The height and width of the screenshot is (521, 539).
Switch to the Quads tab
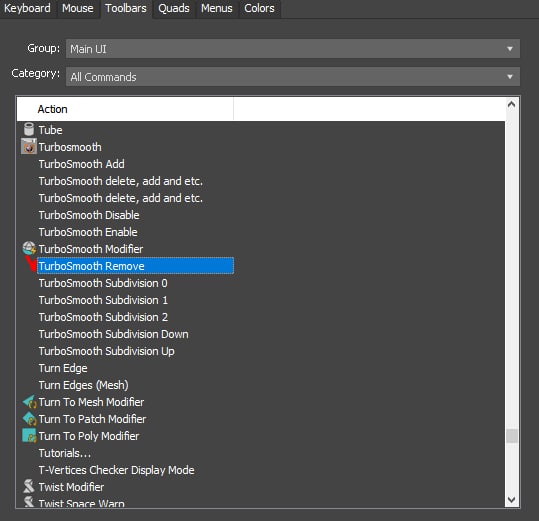[x=174, y=8]
